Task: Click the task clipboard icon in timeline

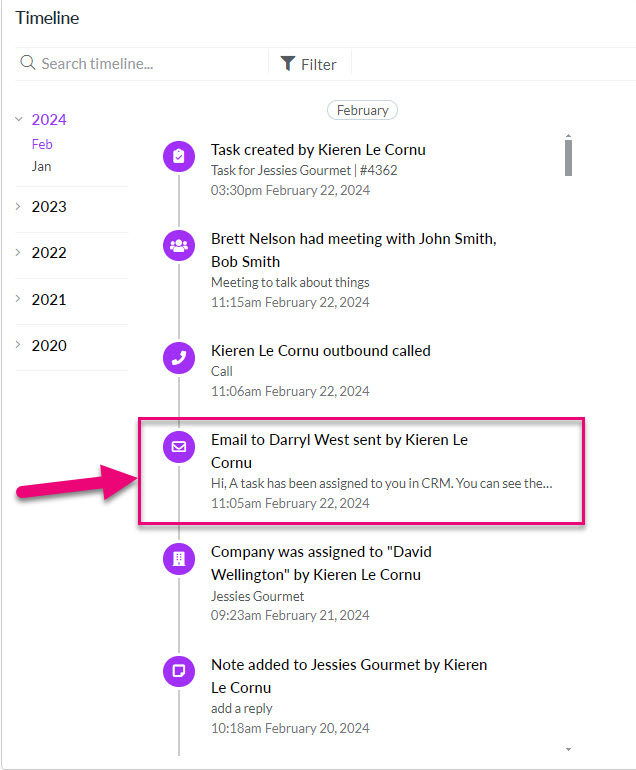Action: pos(179,156)
